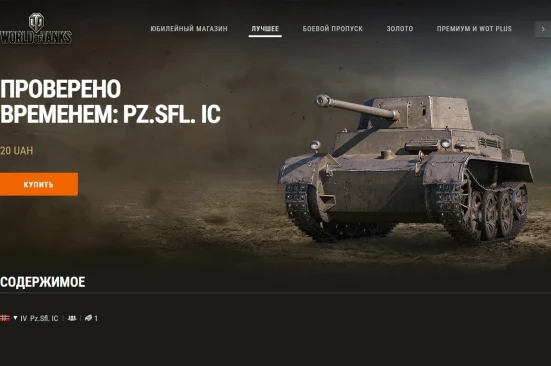Click the garage slot icon
The height and width of the screenshot is (366, 551).
click(x=89, y=318)
